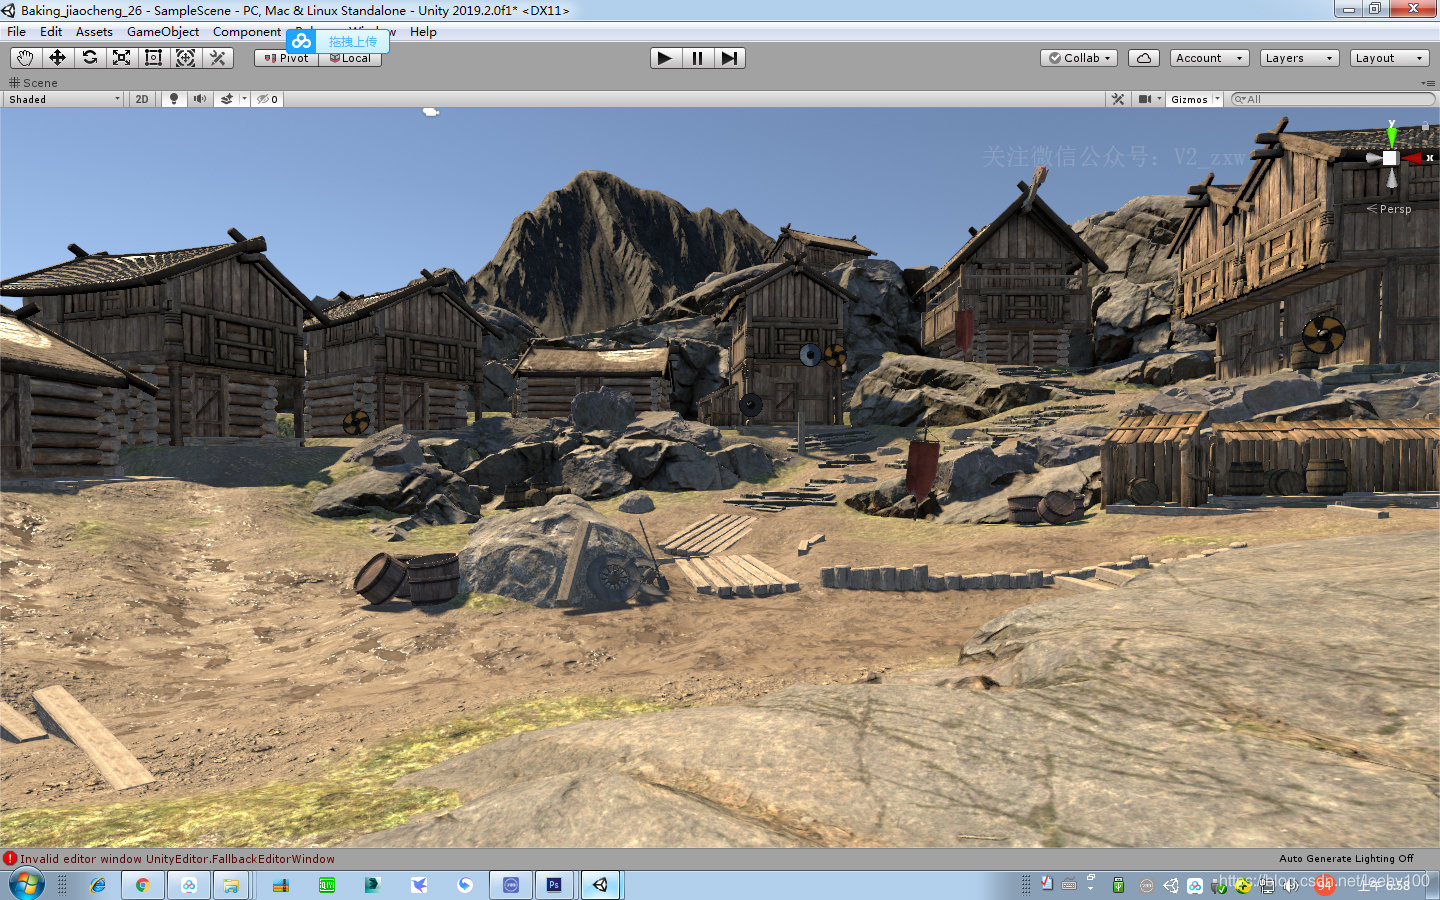
Task: Click the Baidu Netdisk drag-upload widget
Action: click(337, 41)
